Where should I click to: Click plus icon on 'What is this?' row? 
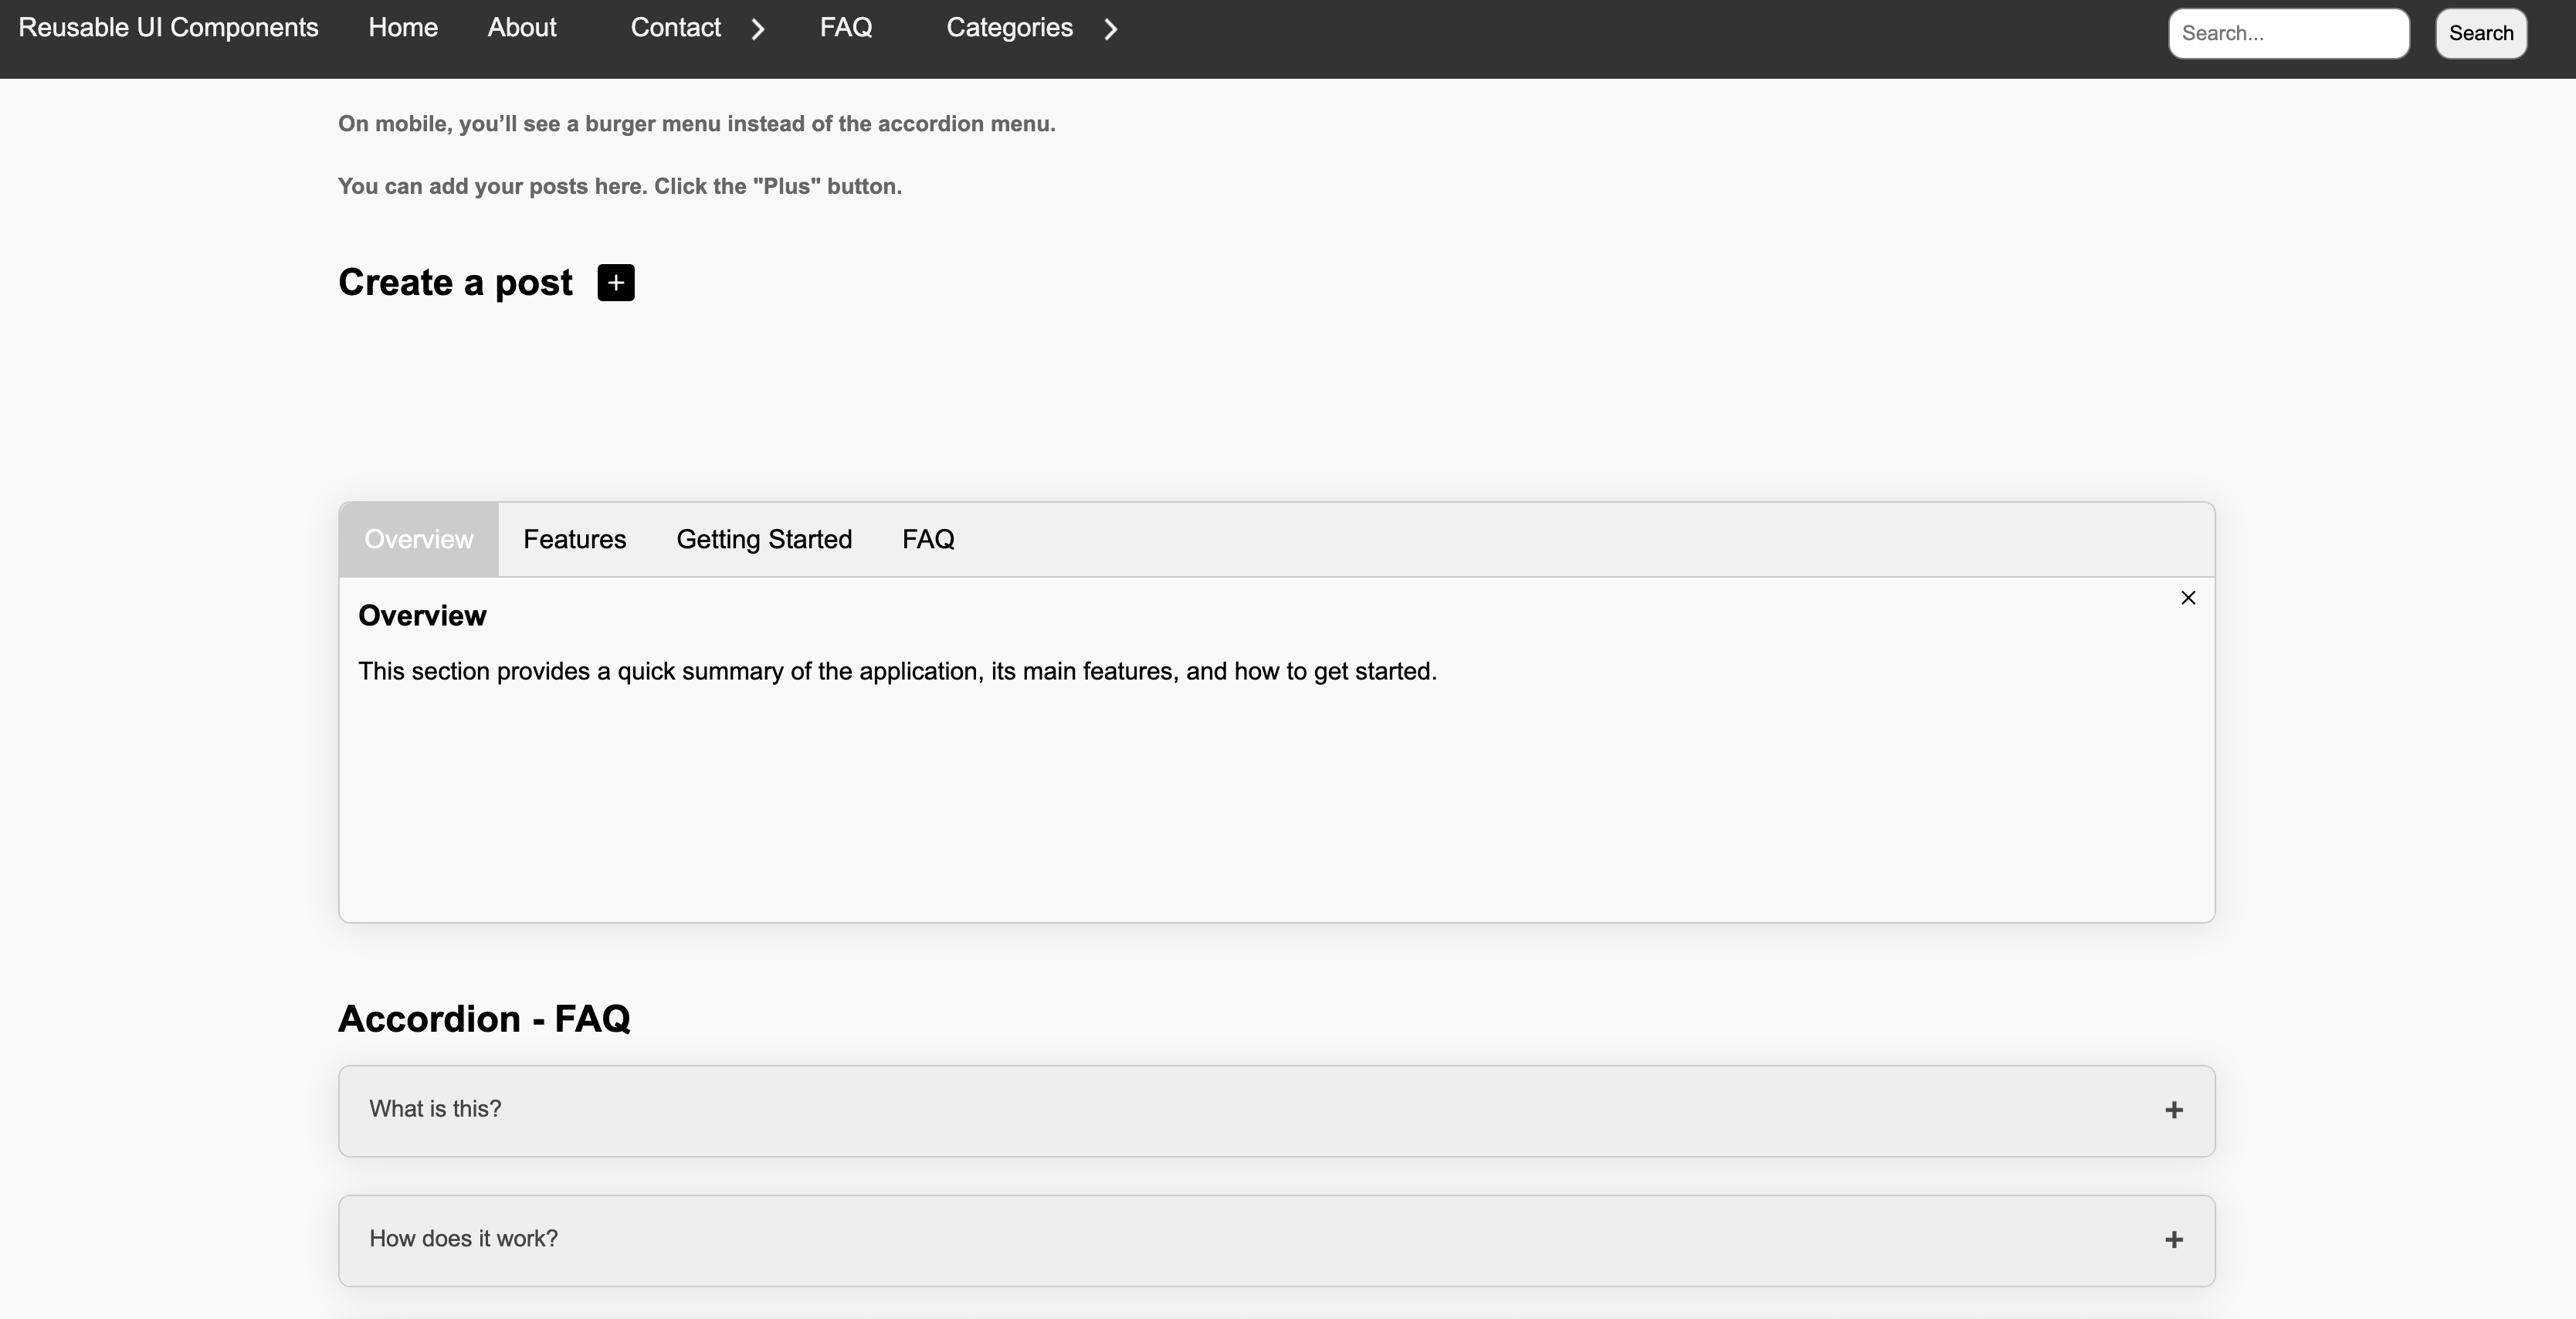[x=2173, y=1110]
